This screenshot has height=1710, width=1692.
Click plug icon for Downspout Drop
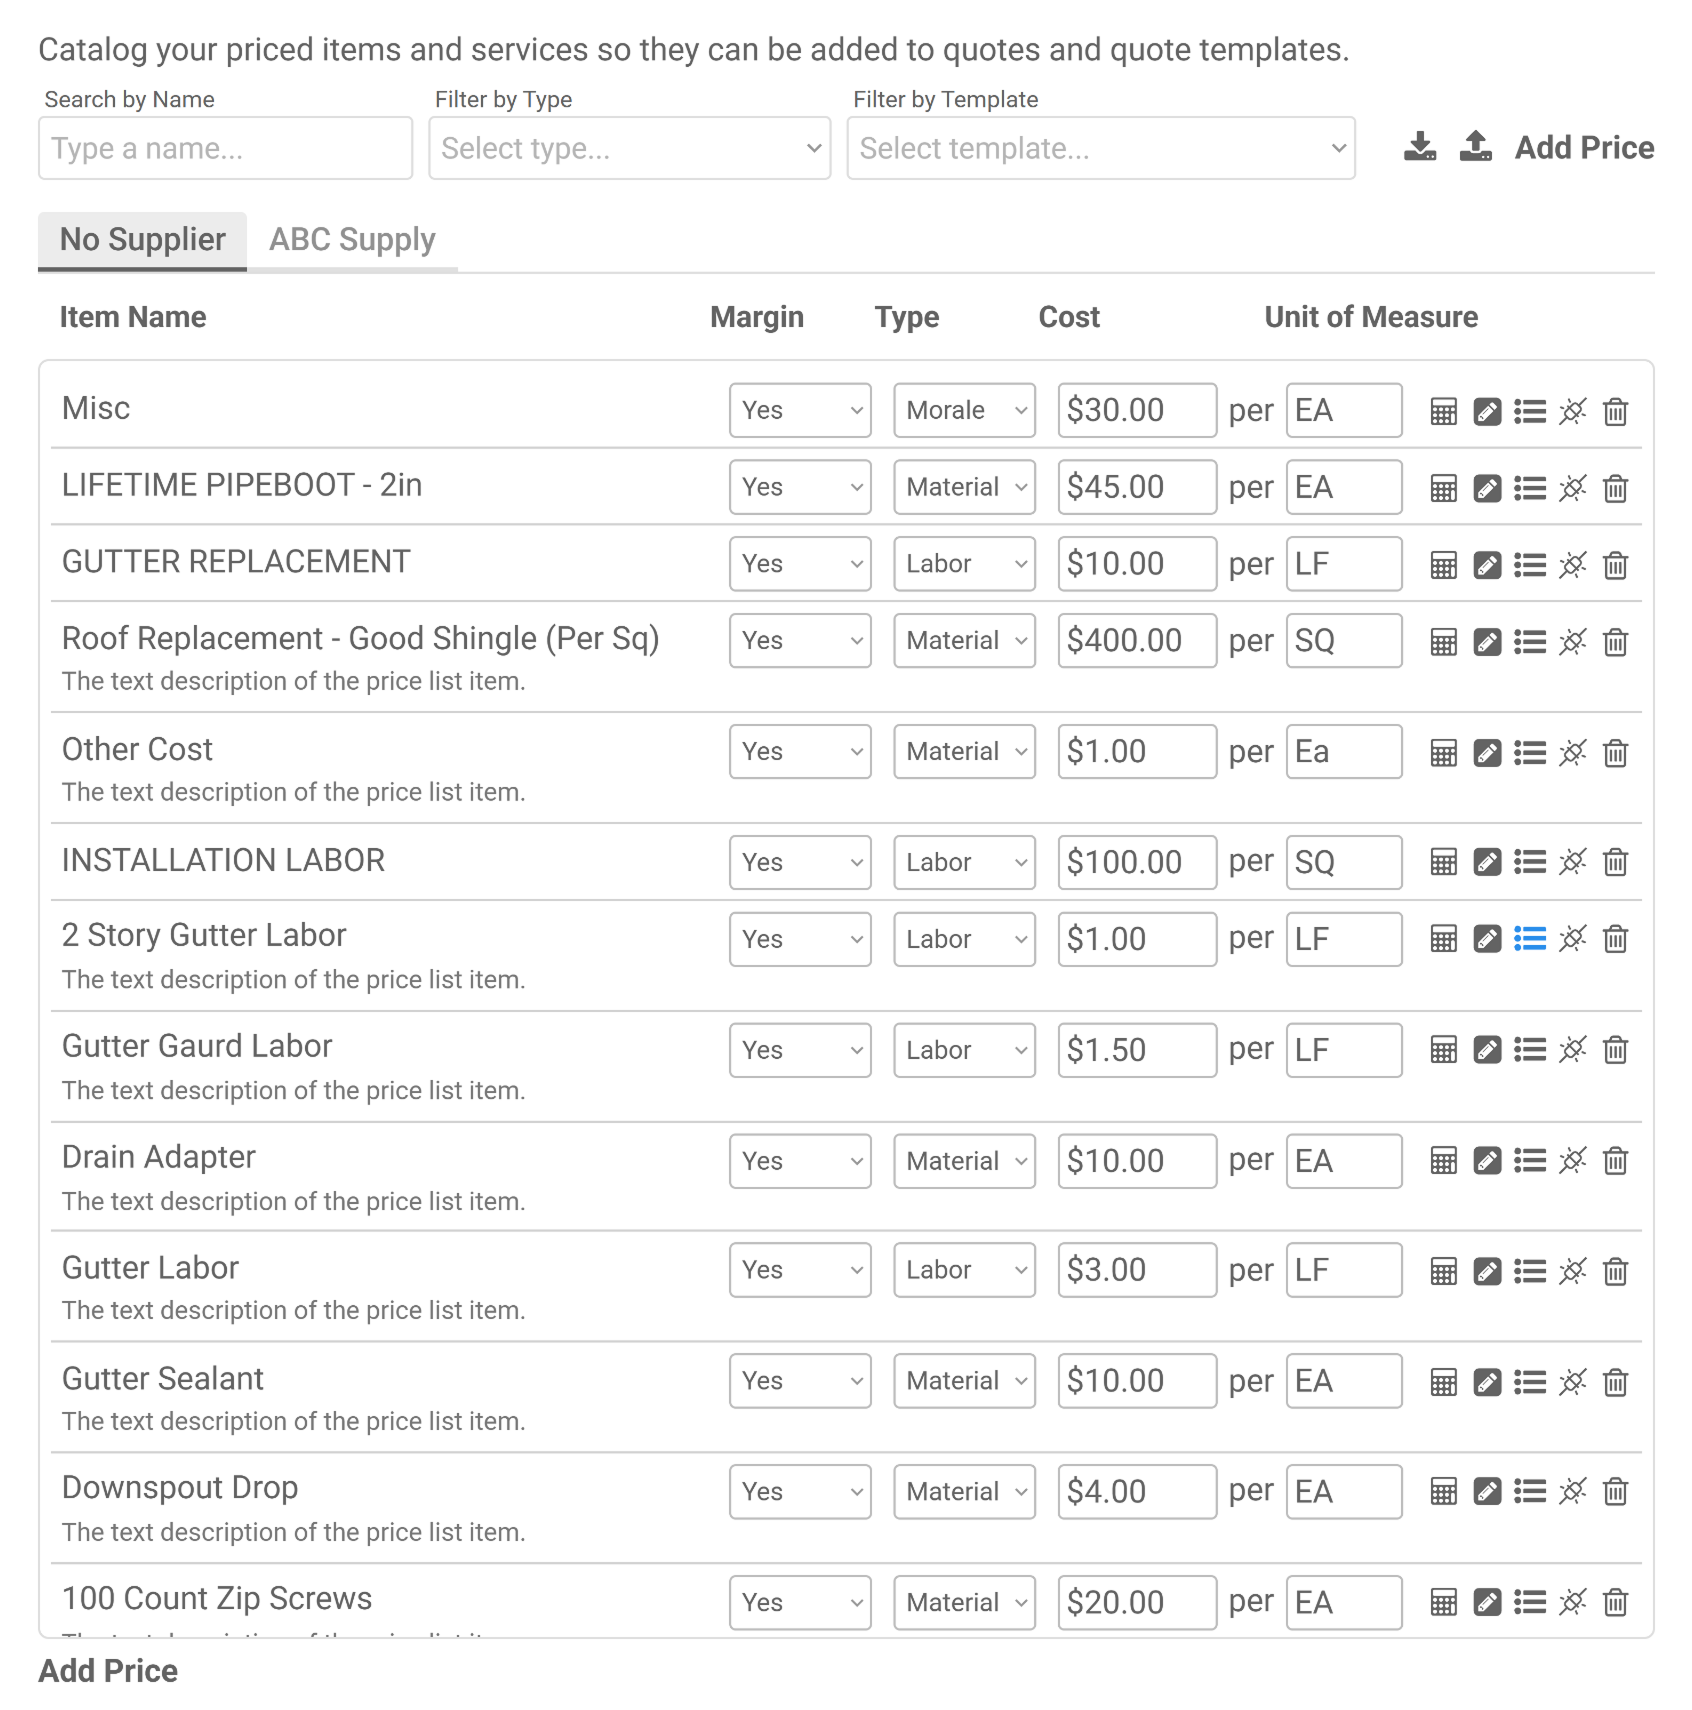coord(1573,1492)
